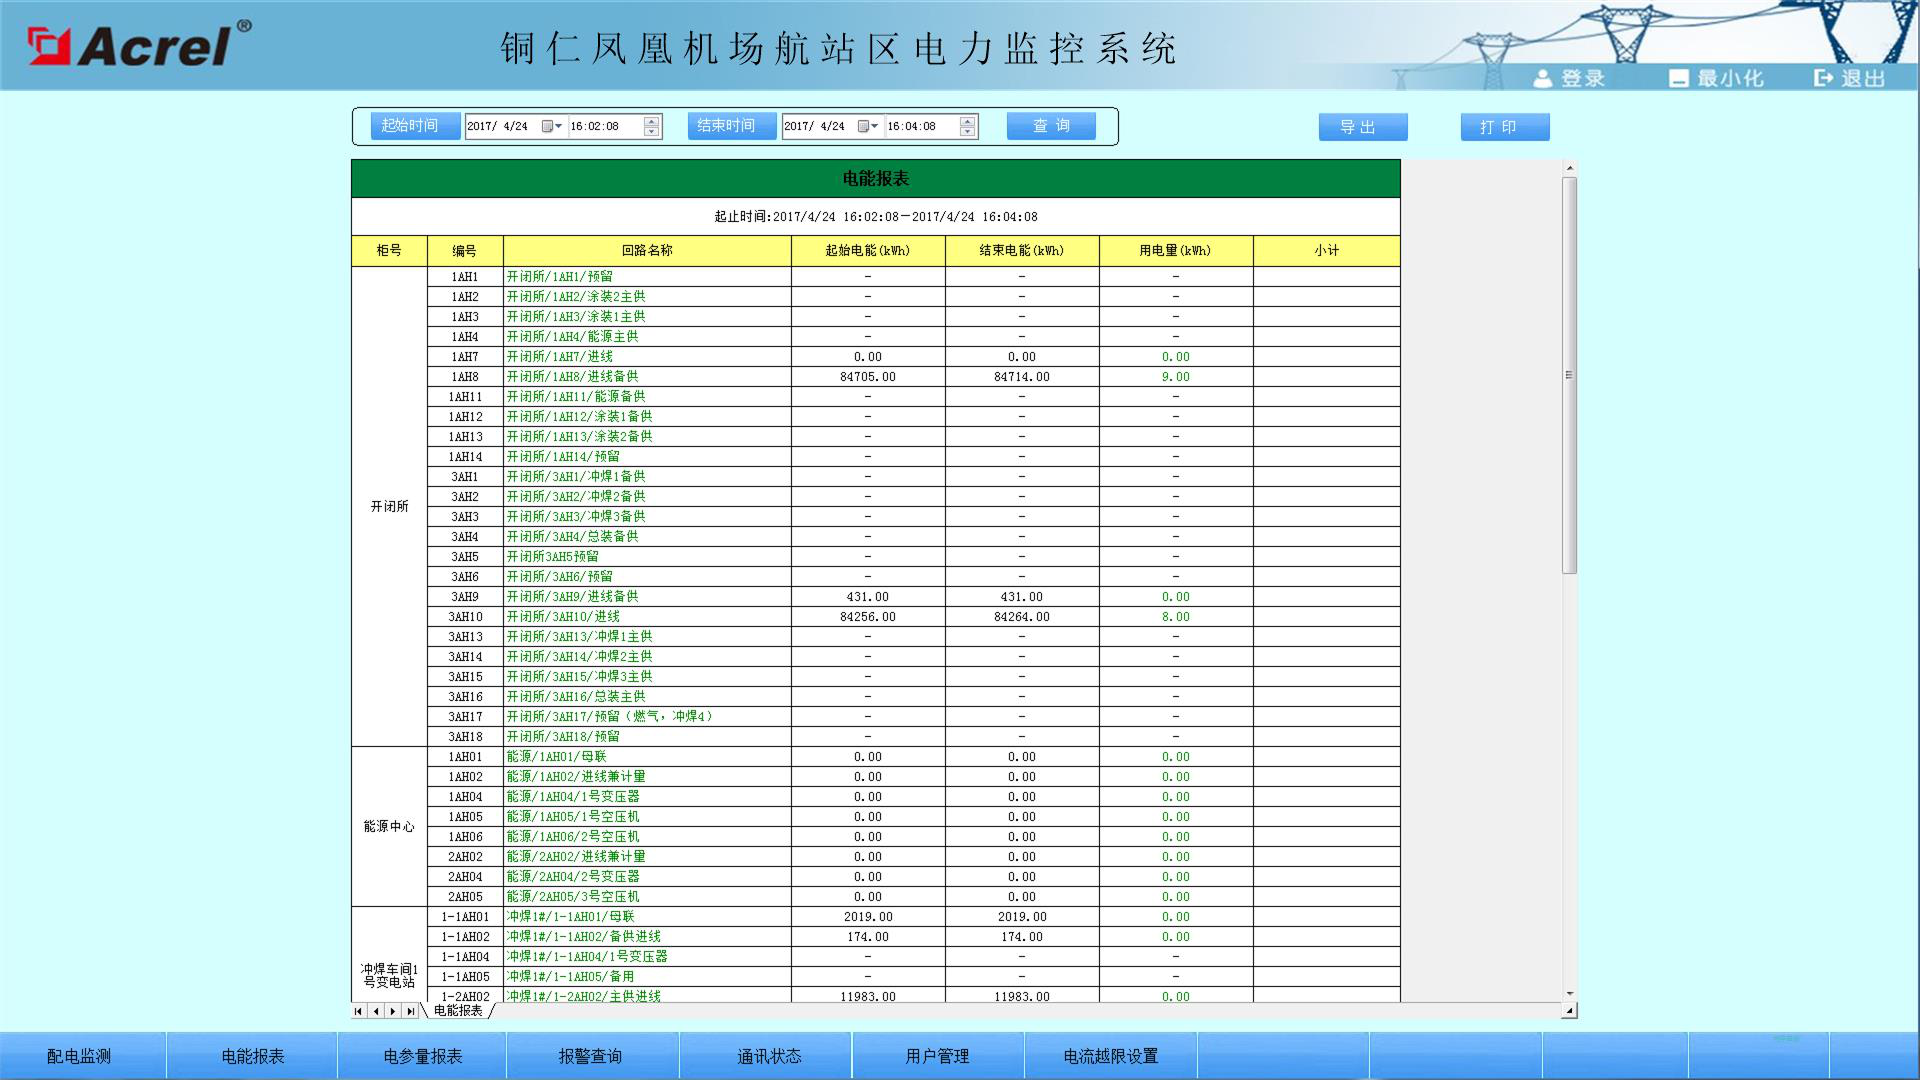
Task: Go to next sheet using arrow icon
Action: [x=393, y=1011]
